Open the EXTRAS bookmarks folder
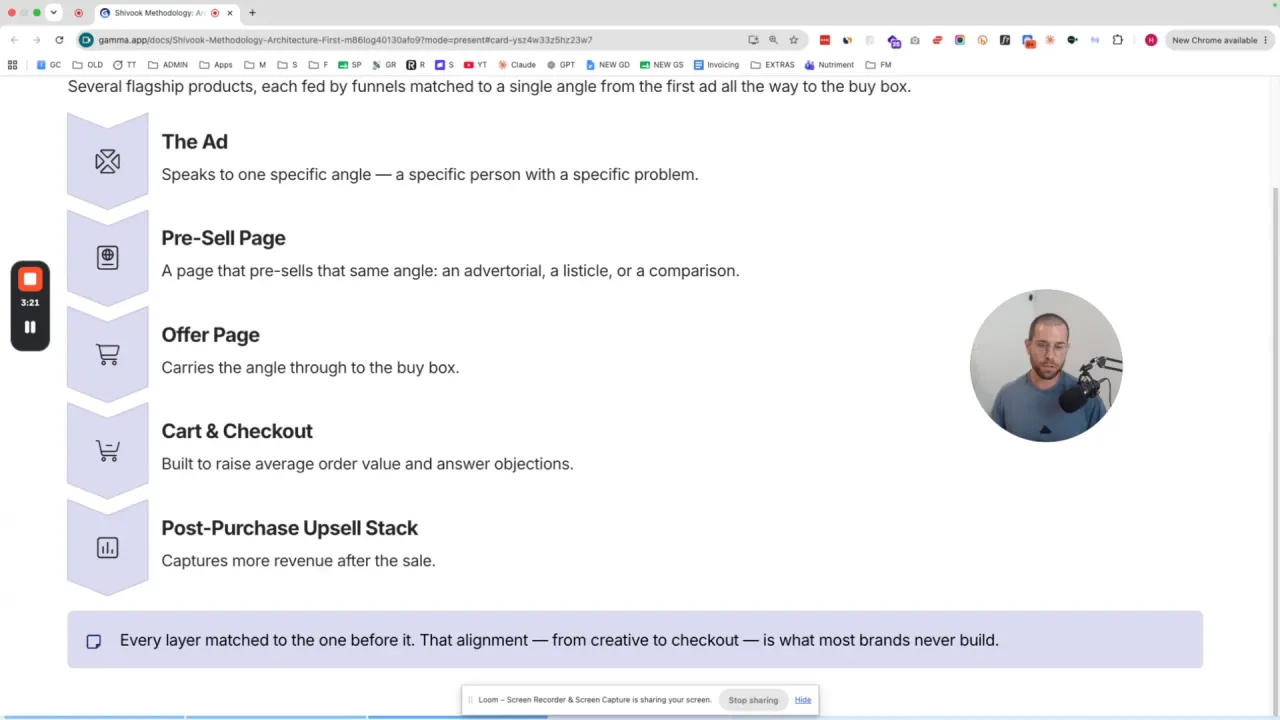Viewport: 1280px width, 720px height. pyautogui.click(x=773, y=65)
